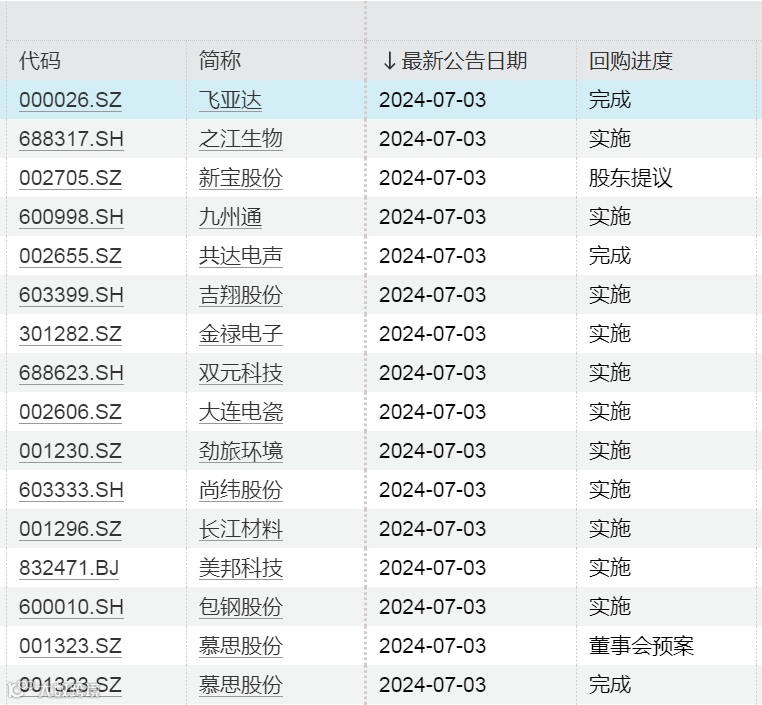Viewport: 762px width, 705px height.
Task: Select 实施 status in 包钢股份 row
Action: pyautogui.click(x=610, y=607)
